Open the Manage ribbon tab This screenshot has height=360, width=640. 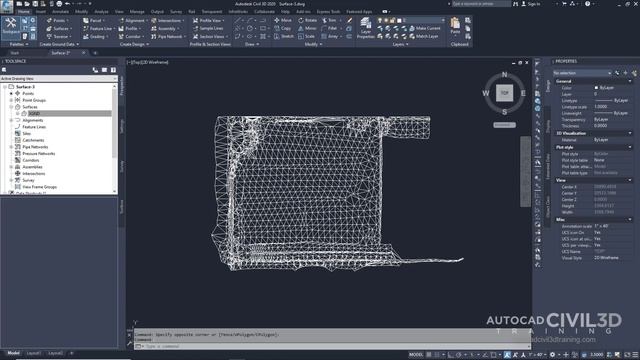137,12
